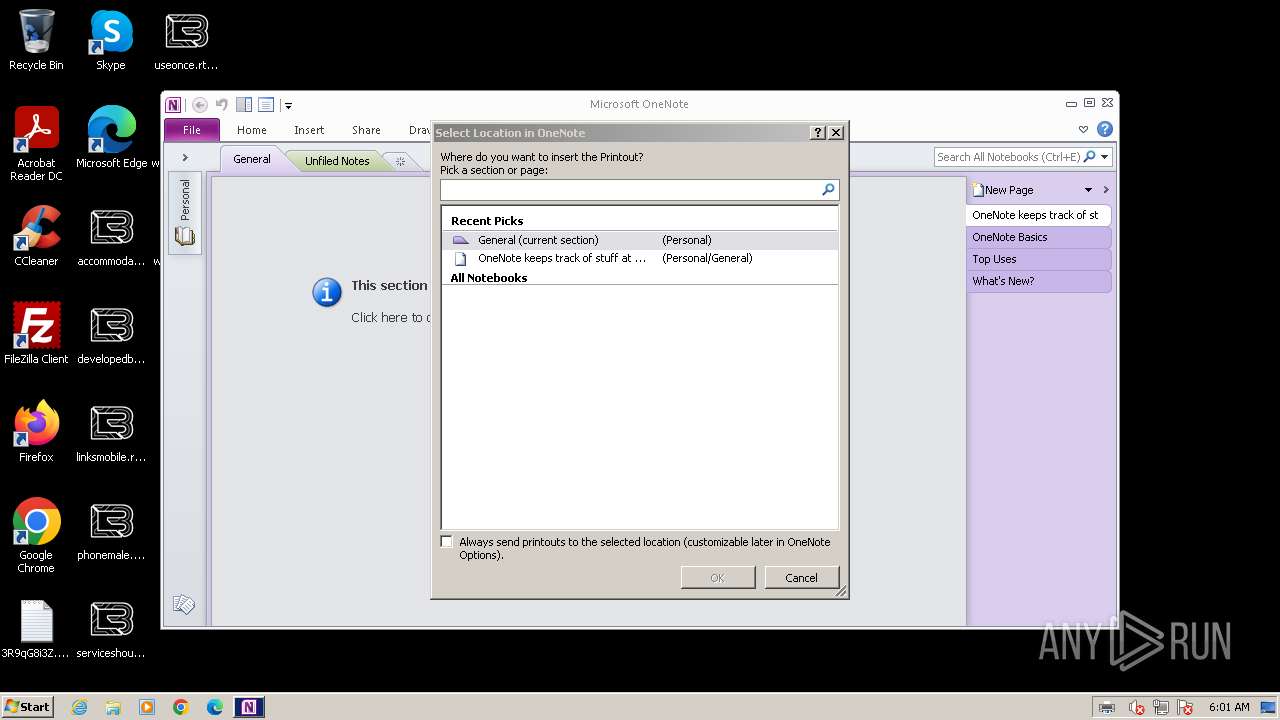The image size is (1280, 720).
Task: Open the Home ribbon tab
Action: tap(251, 130)
